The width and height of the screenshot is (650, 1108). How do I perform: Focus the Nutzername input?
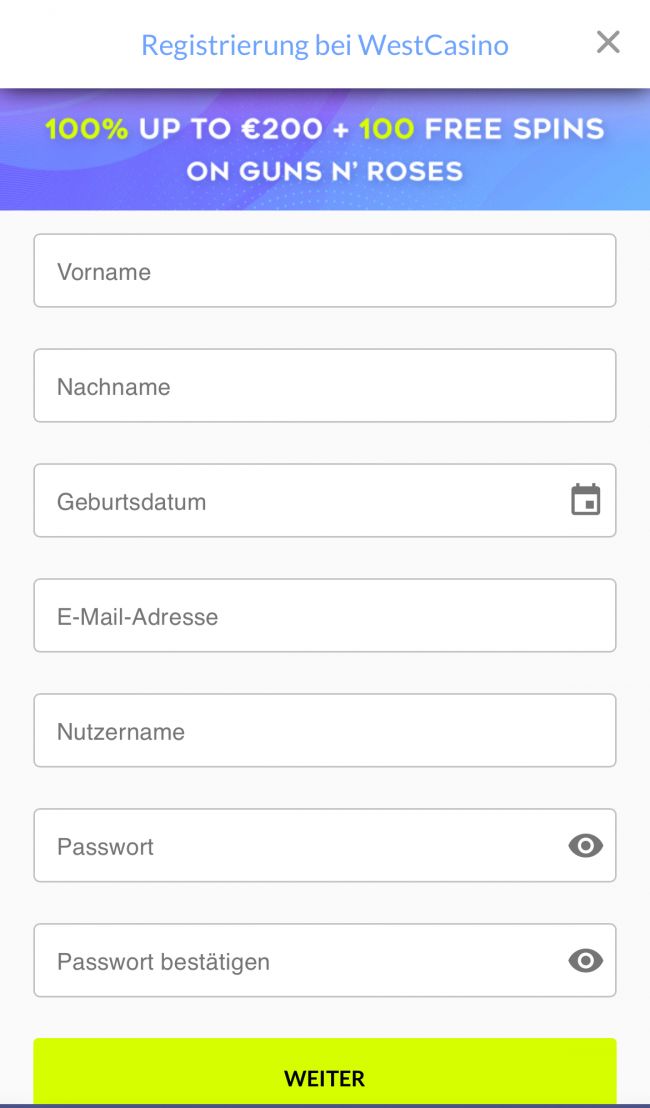324,731
